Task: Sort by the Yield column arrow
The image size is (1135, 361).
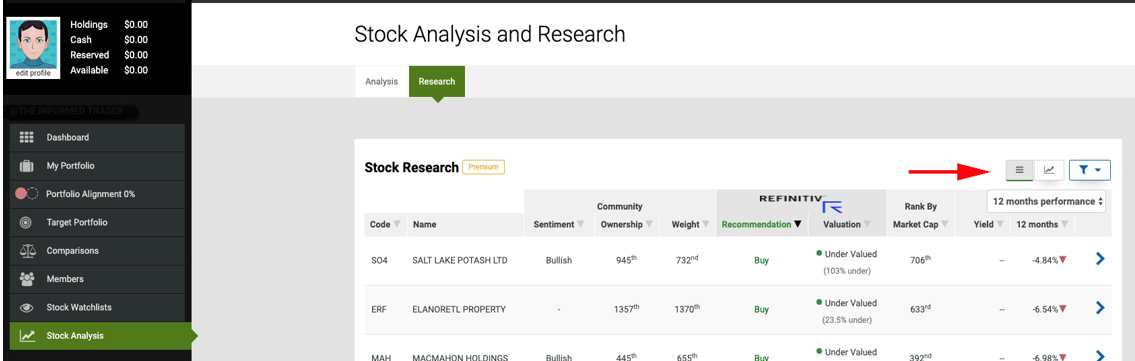Action: tap(1000, 225)
